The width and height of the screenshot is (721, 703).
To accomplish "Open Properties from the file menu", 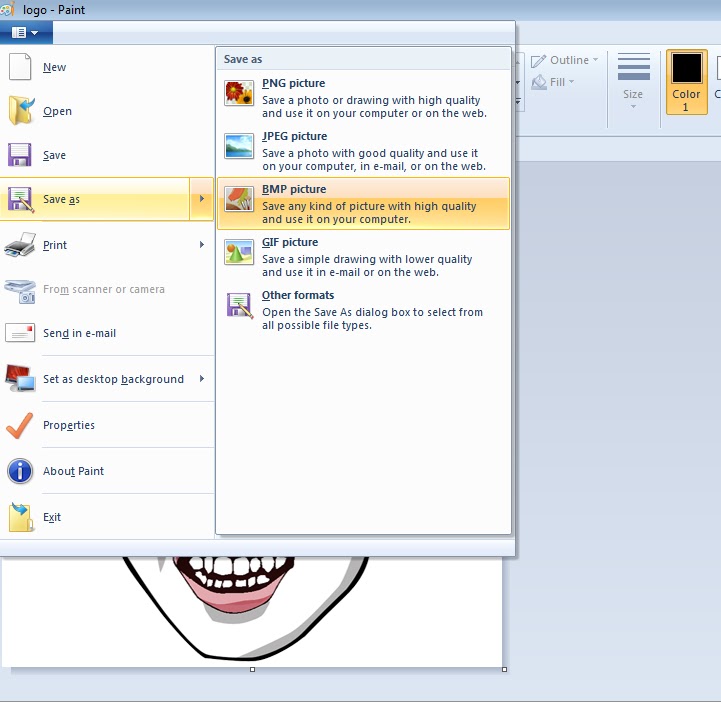I will pyautogui.click(x=107, y=425).
